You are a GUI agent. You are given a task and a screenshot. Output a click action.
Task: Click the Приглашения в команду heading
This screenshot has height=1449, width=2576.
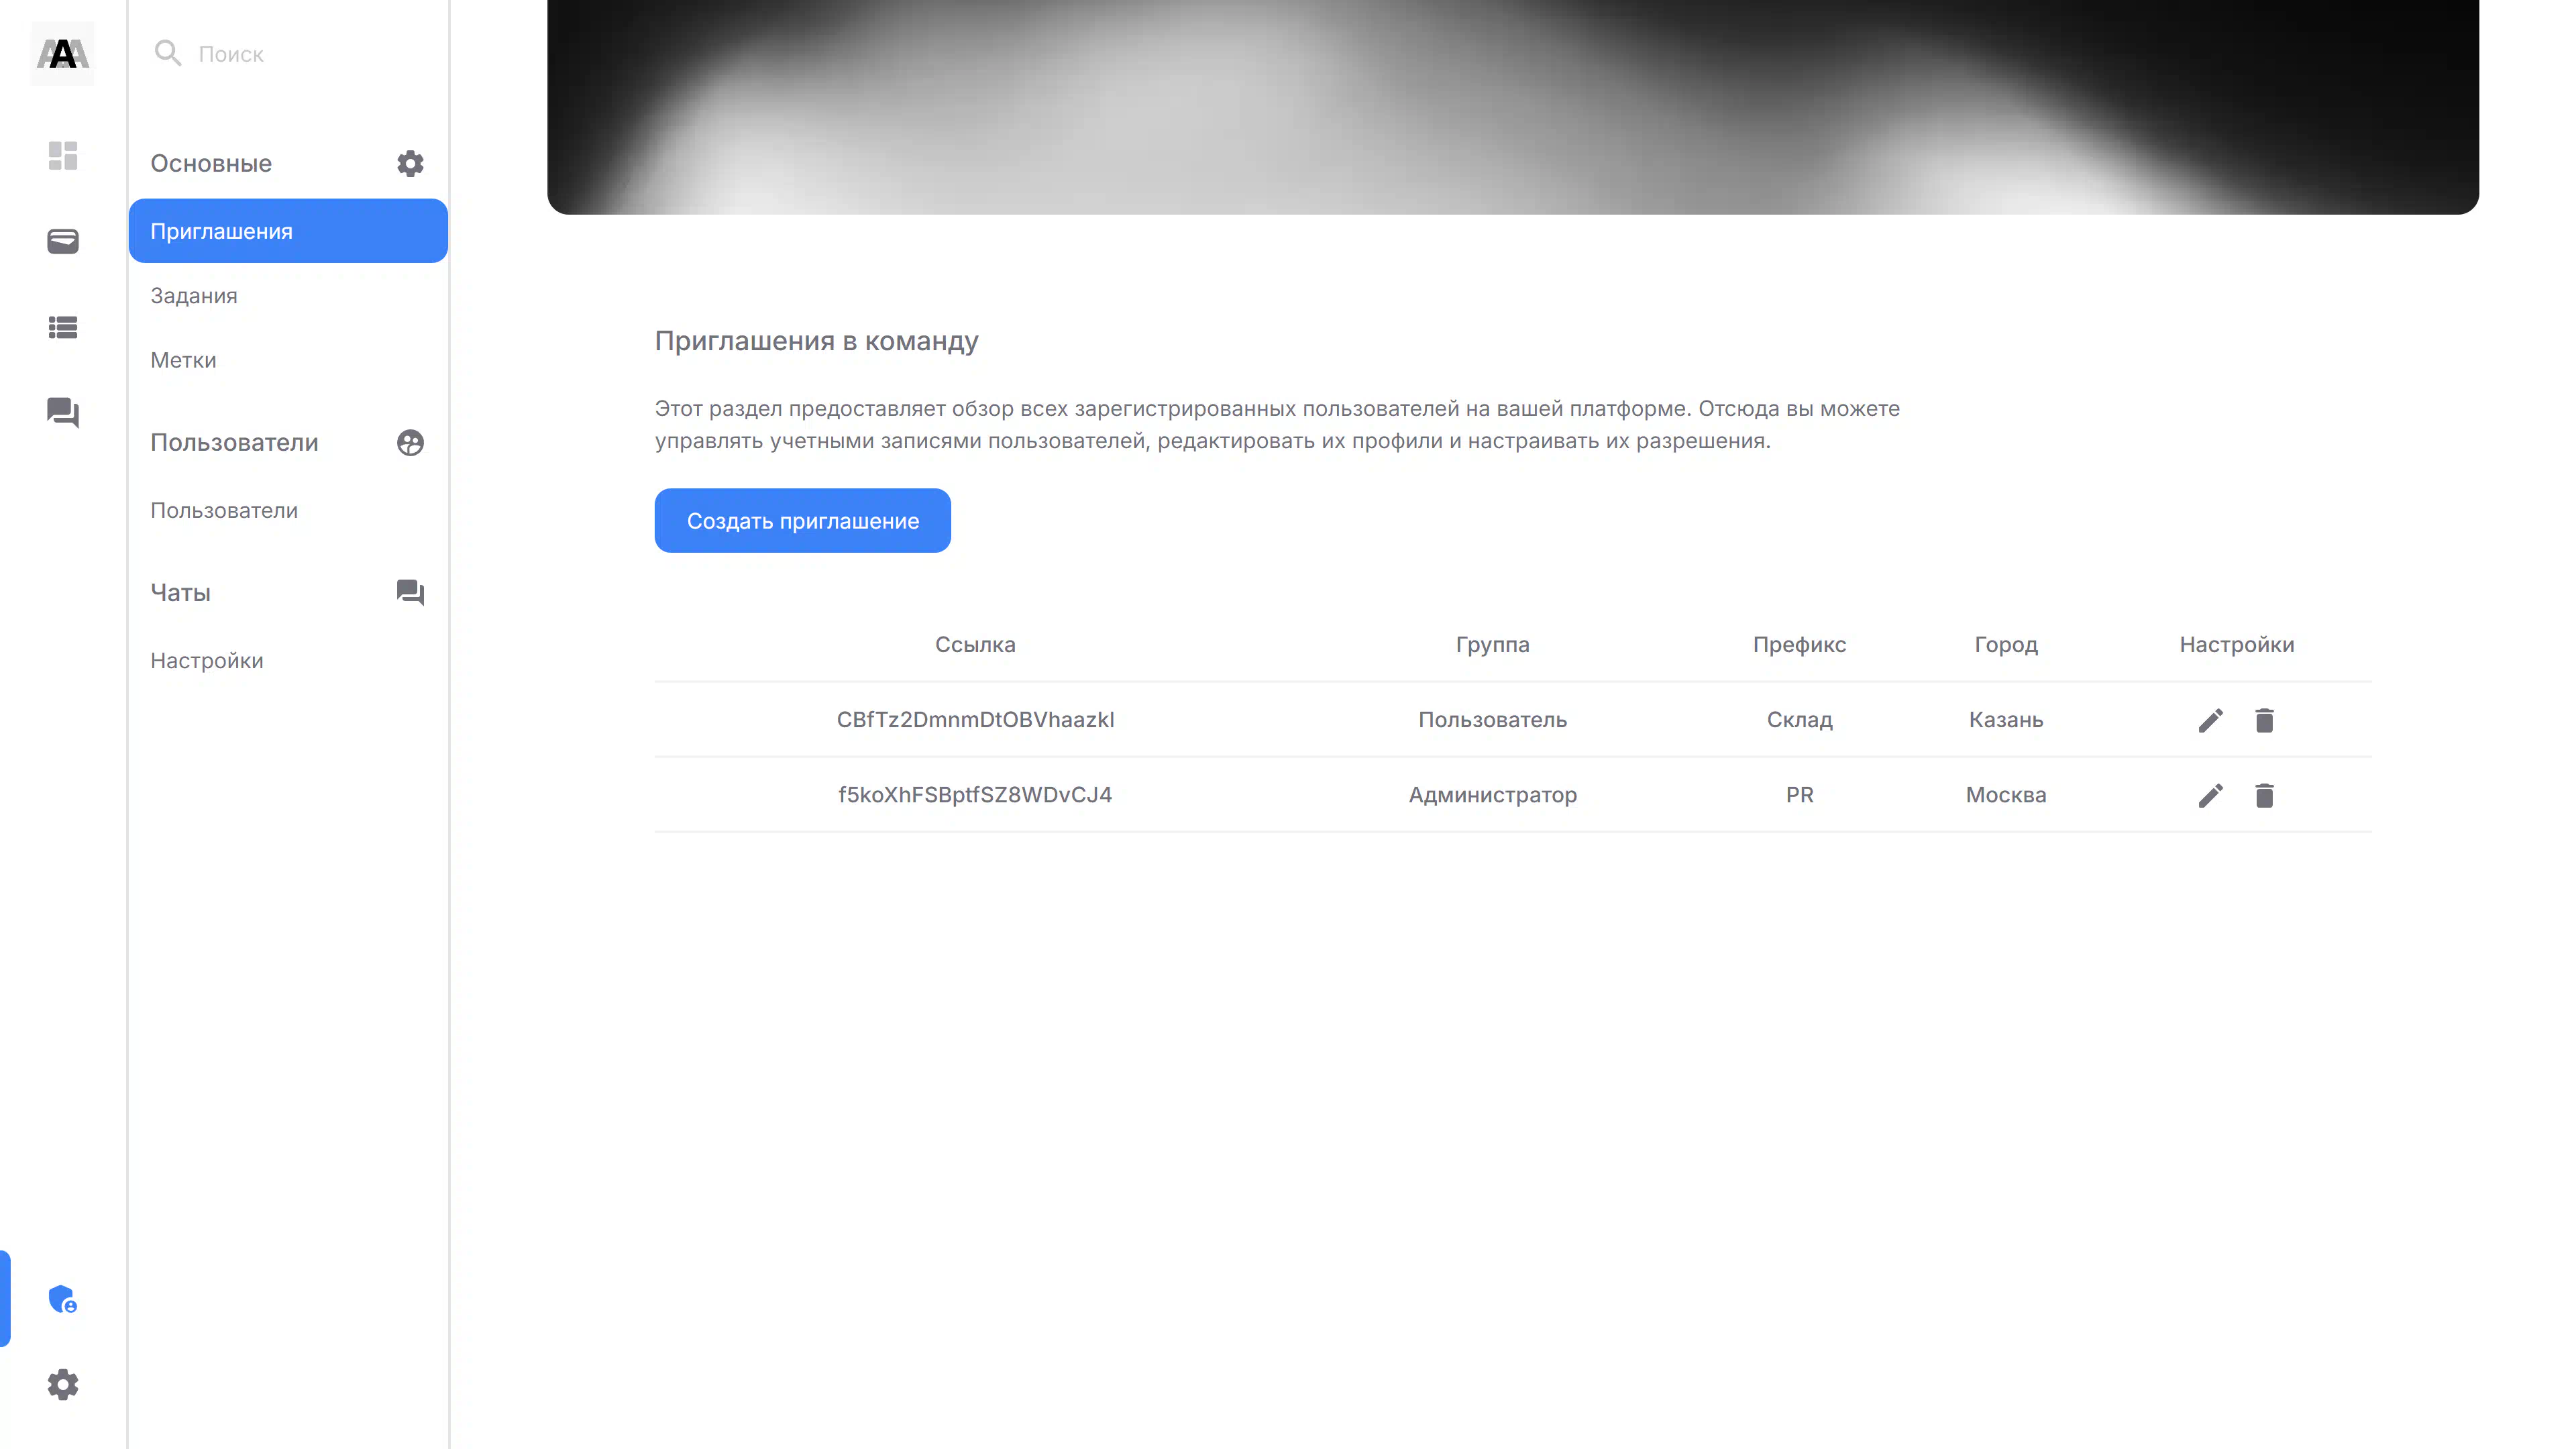(x=816, y=341)
